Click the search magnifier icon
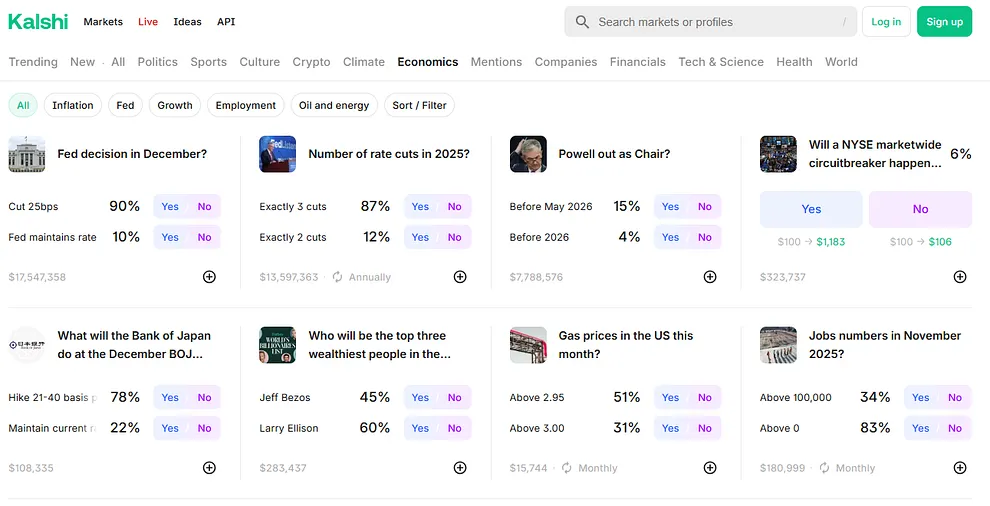 (x=583, y=22)
